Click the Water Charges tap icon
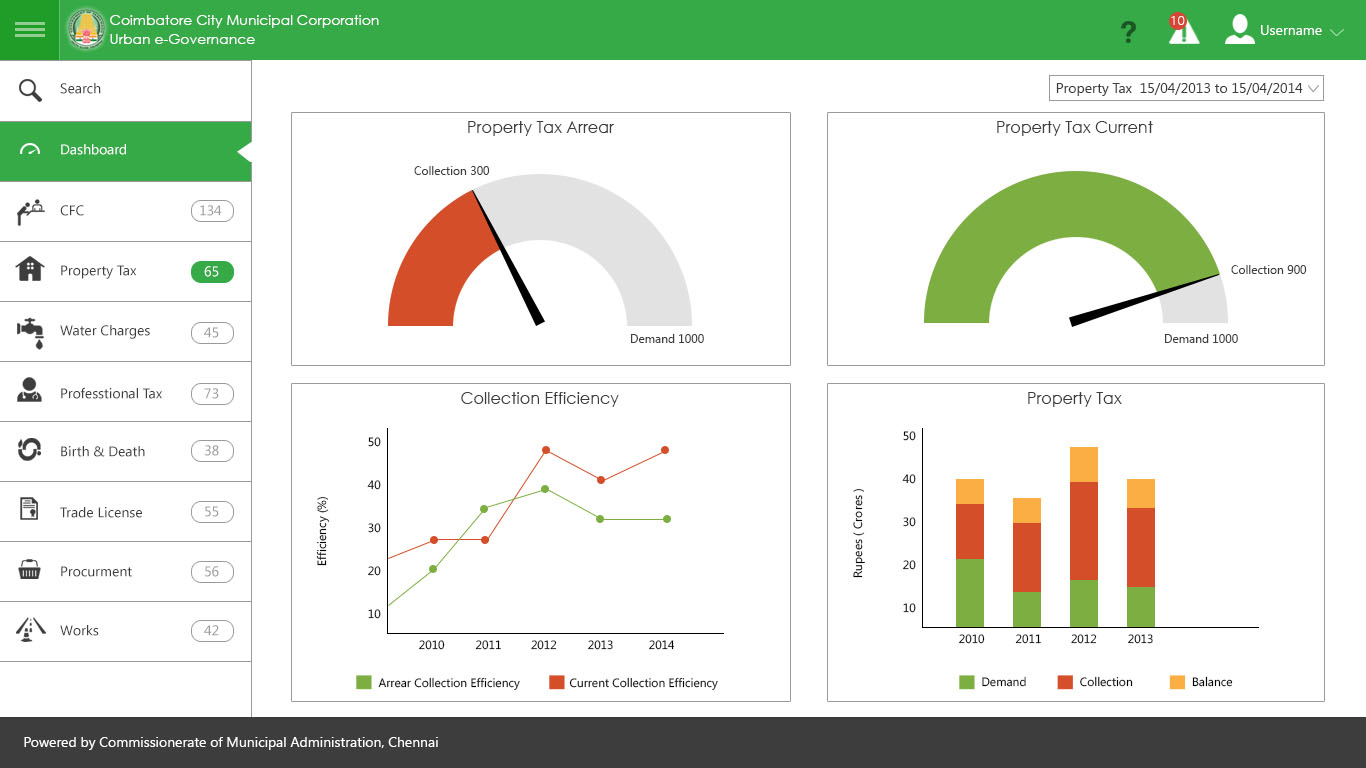The image size is (1366, 768). pyautogui.click(x=30, y=332)
